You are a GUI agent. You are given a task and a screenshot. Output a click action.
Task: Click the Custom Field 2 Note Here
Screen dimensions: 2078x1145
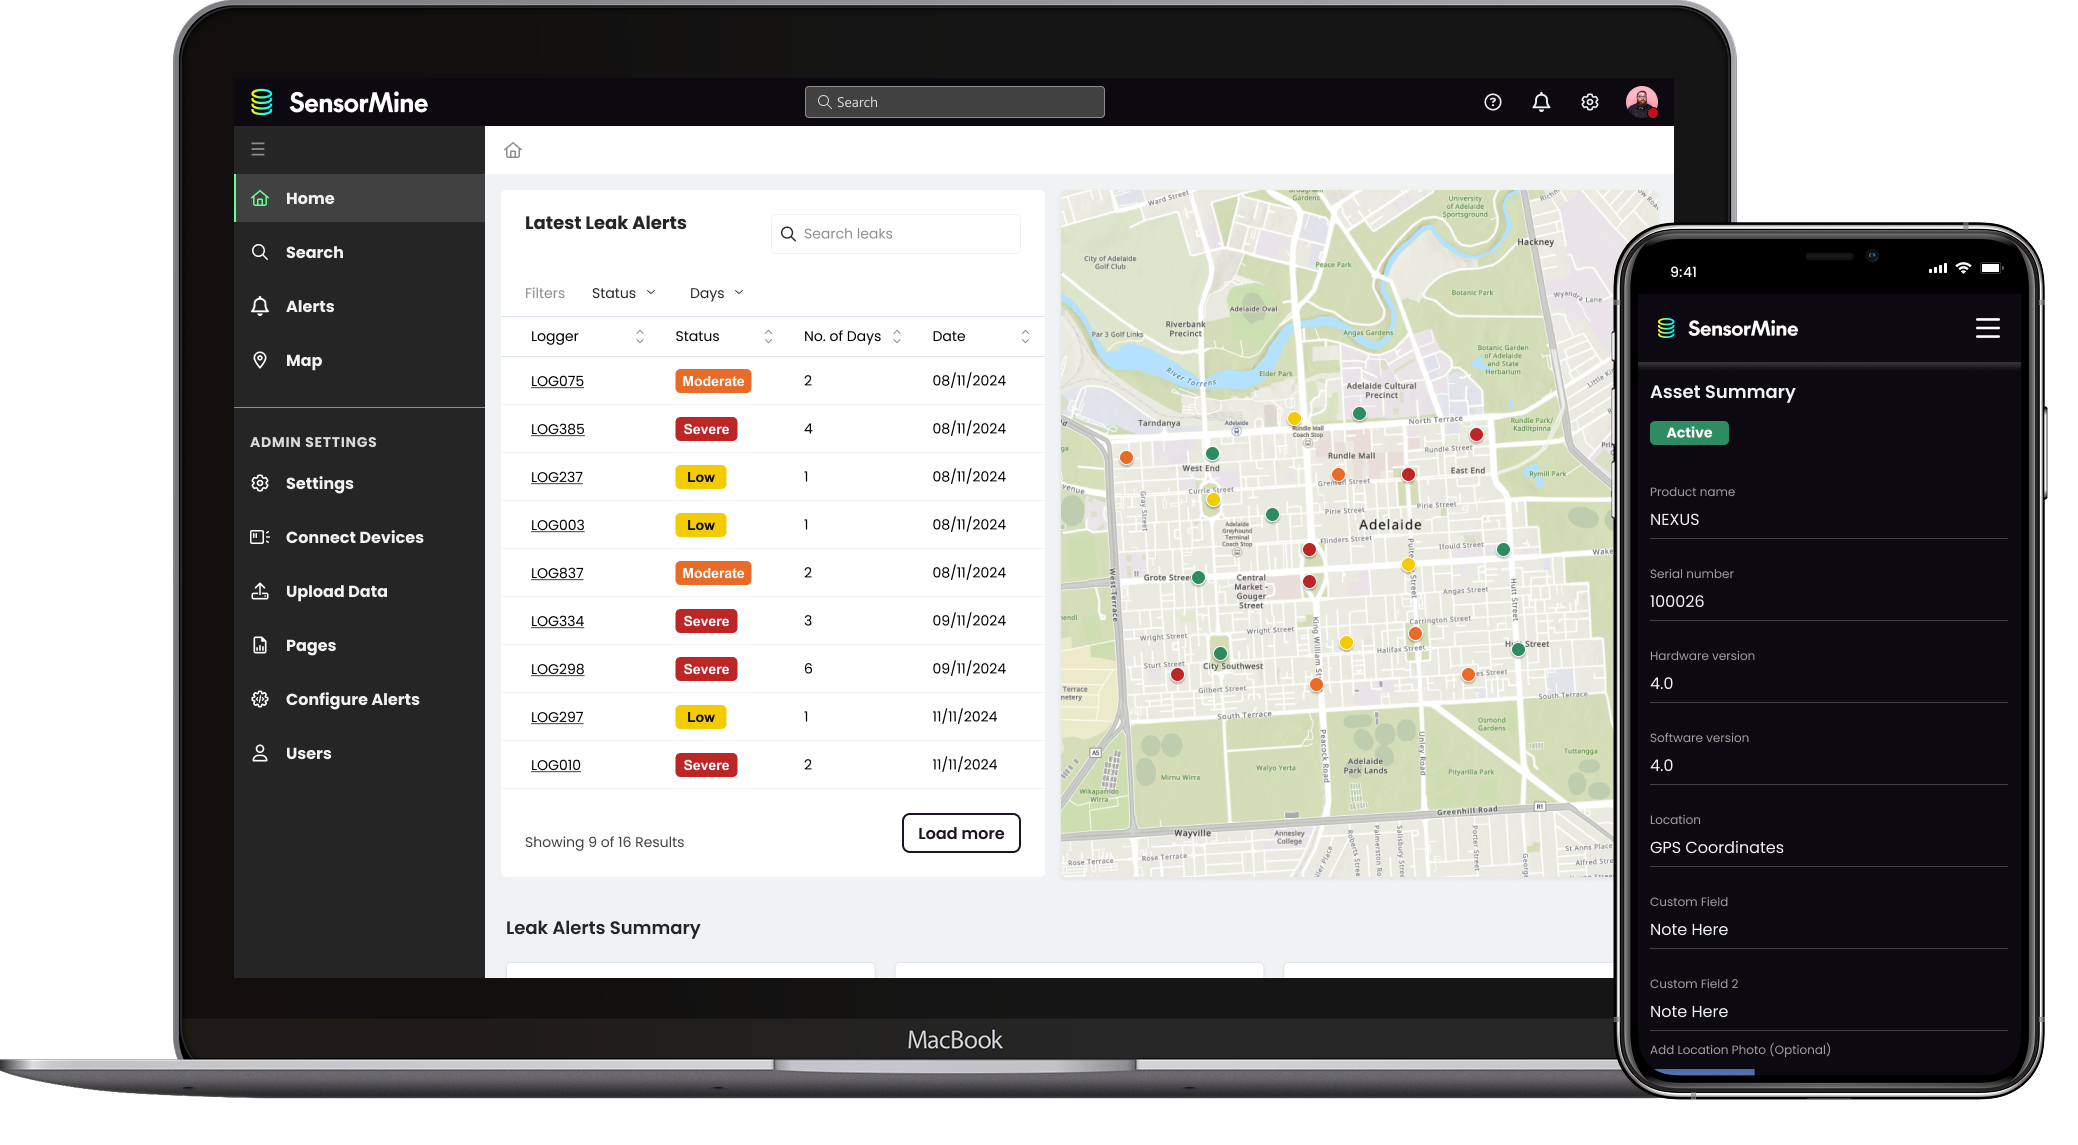pyautogui.click(x=1828, y=1012)
